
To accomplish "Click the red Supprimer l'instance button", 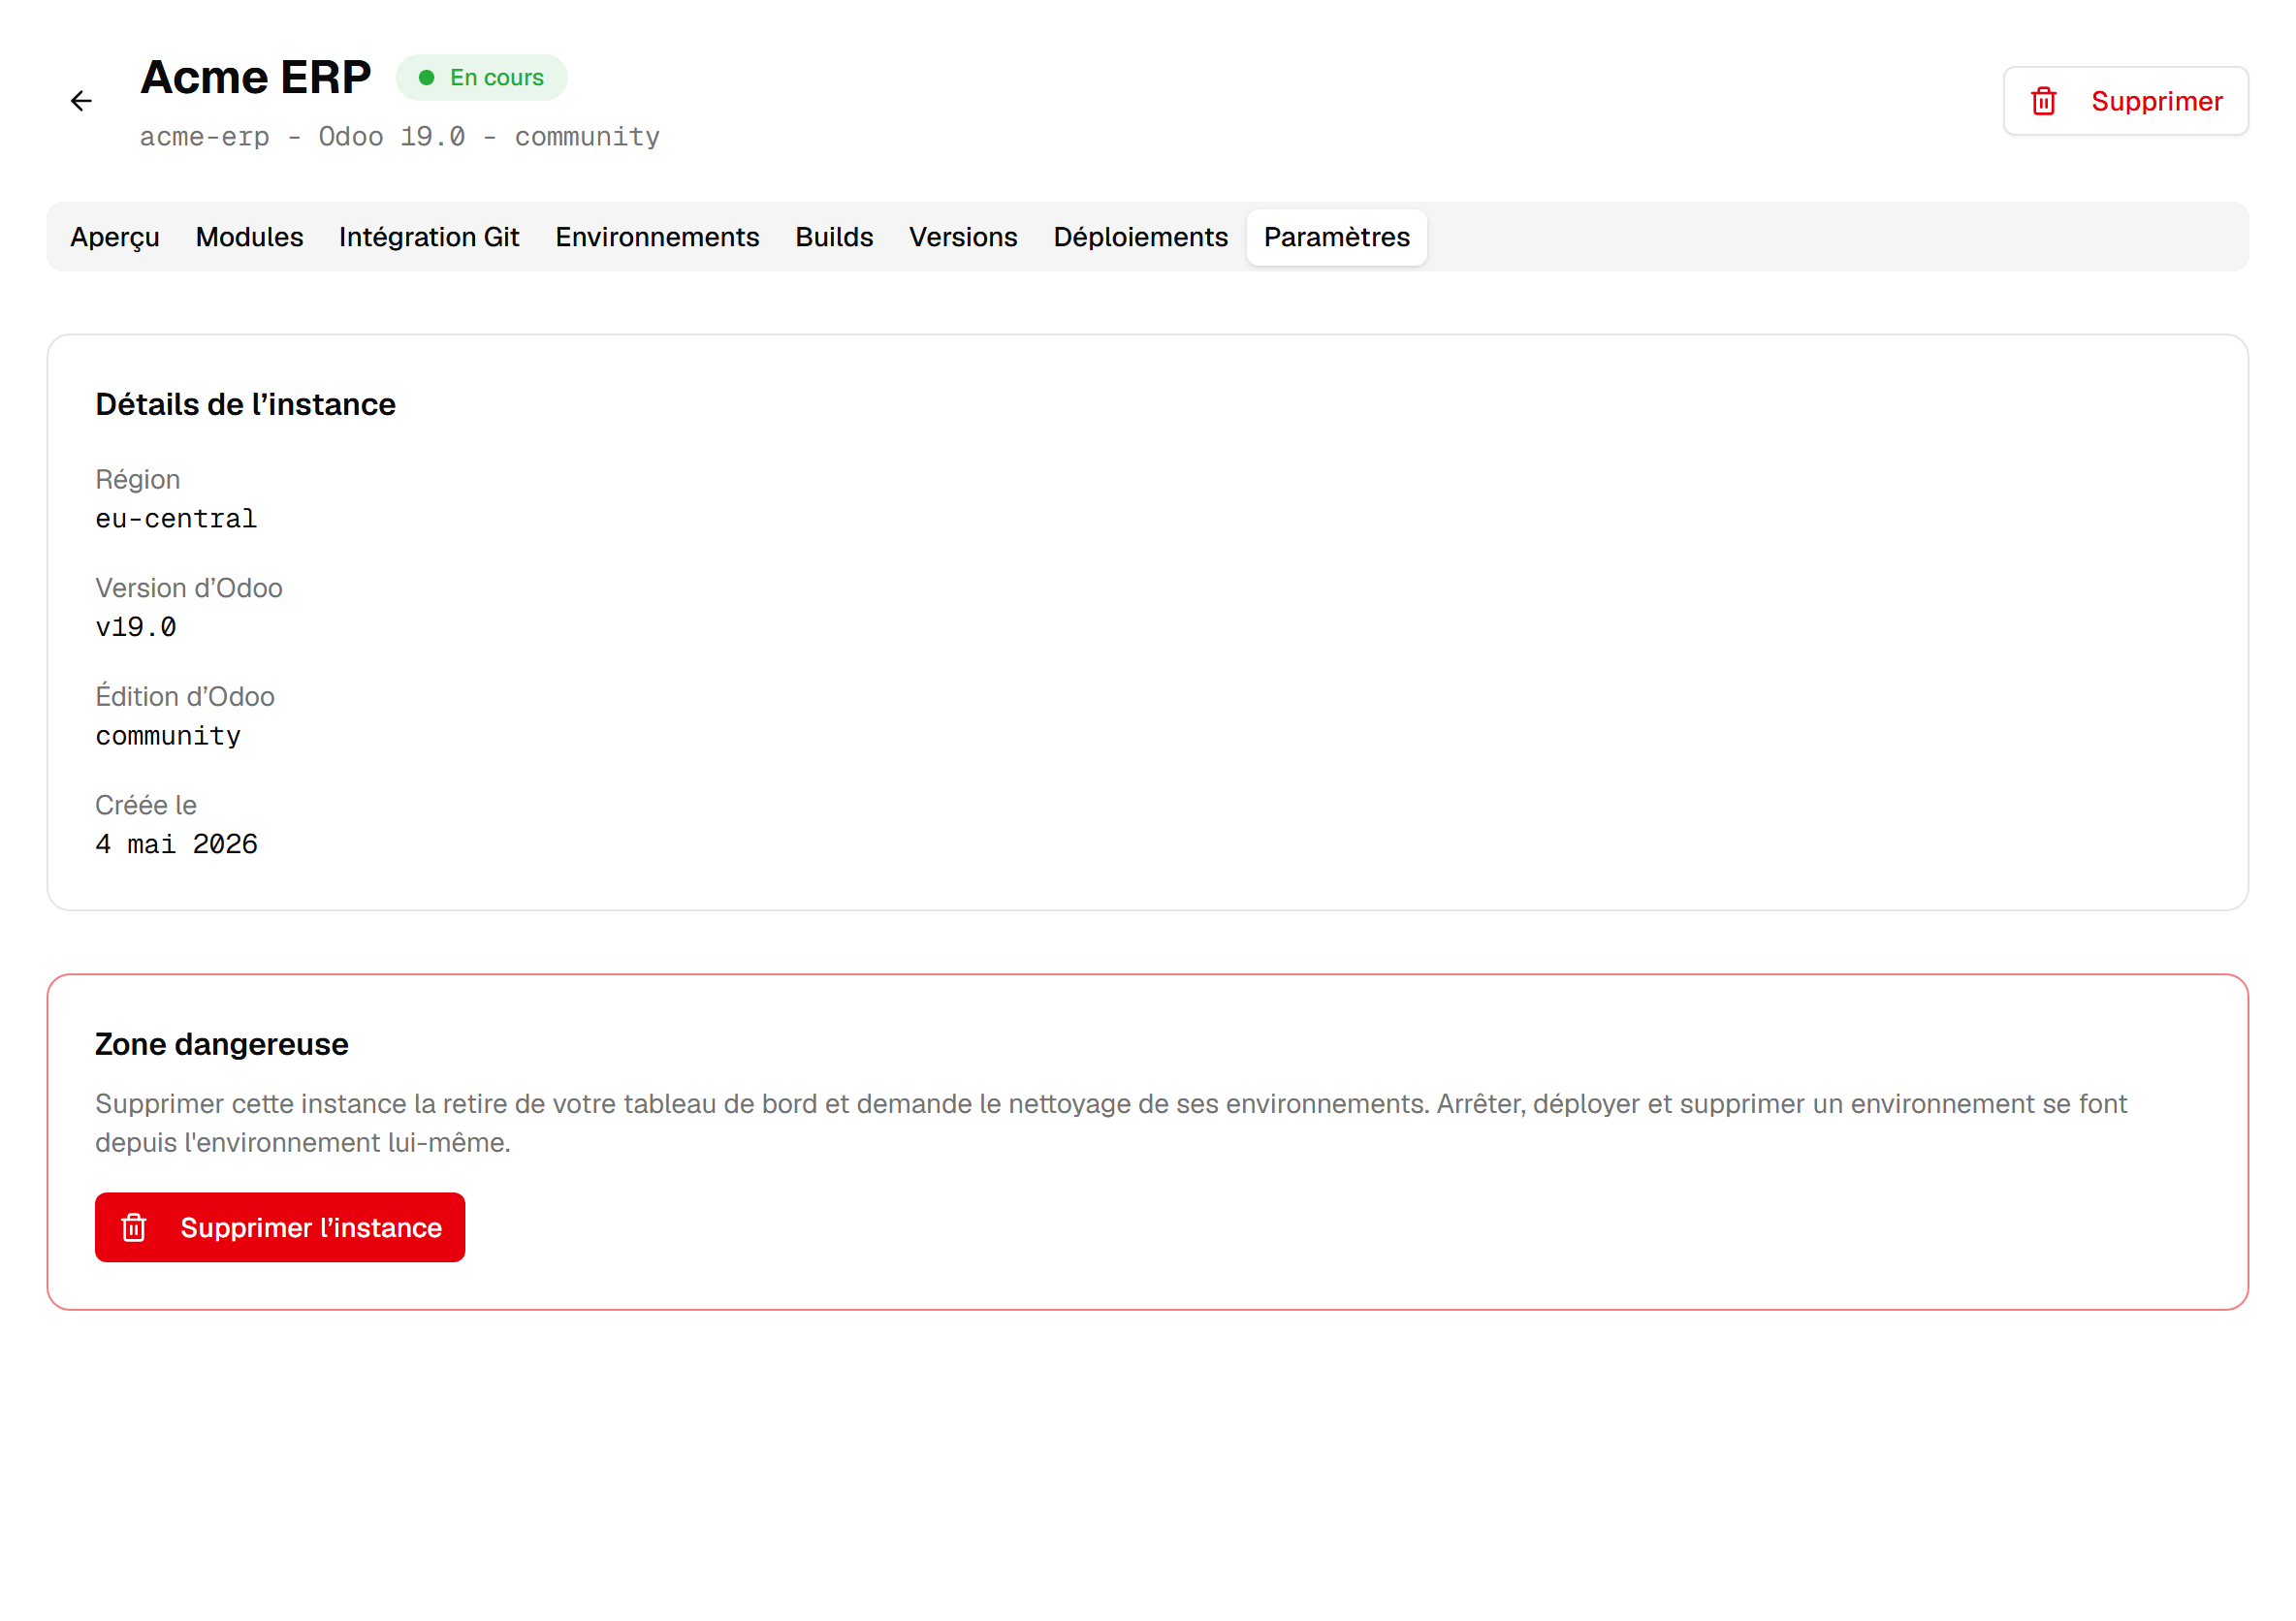I will click(x=280, y=1227).
